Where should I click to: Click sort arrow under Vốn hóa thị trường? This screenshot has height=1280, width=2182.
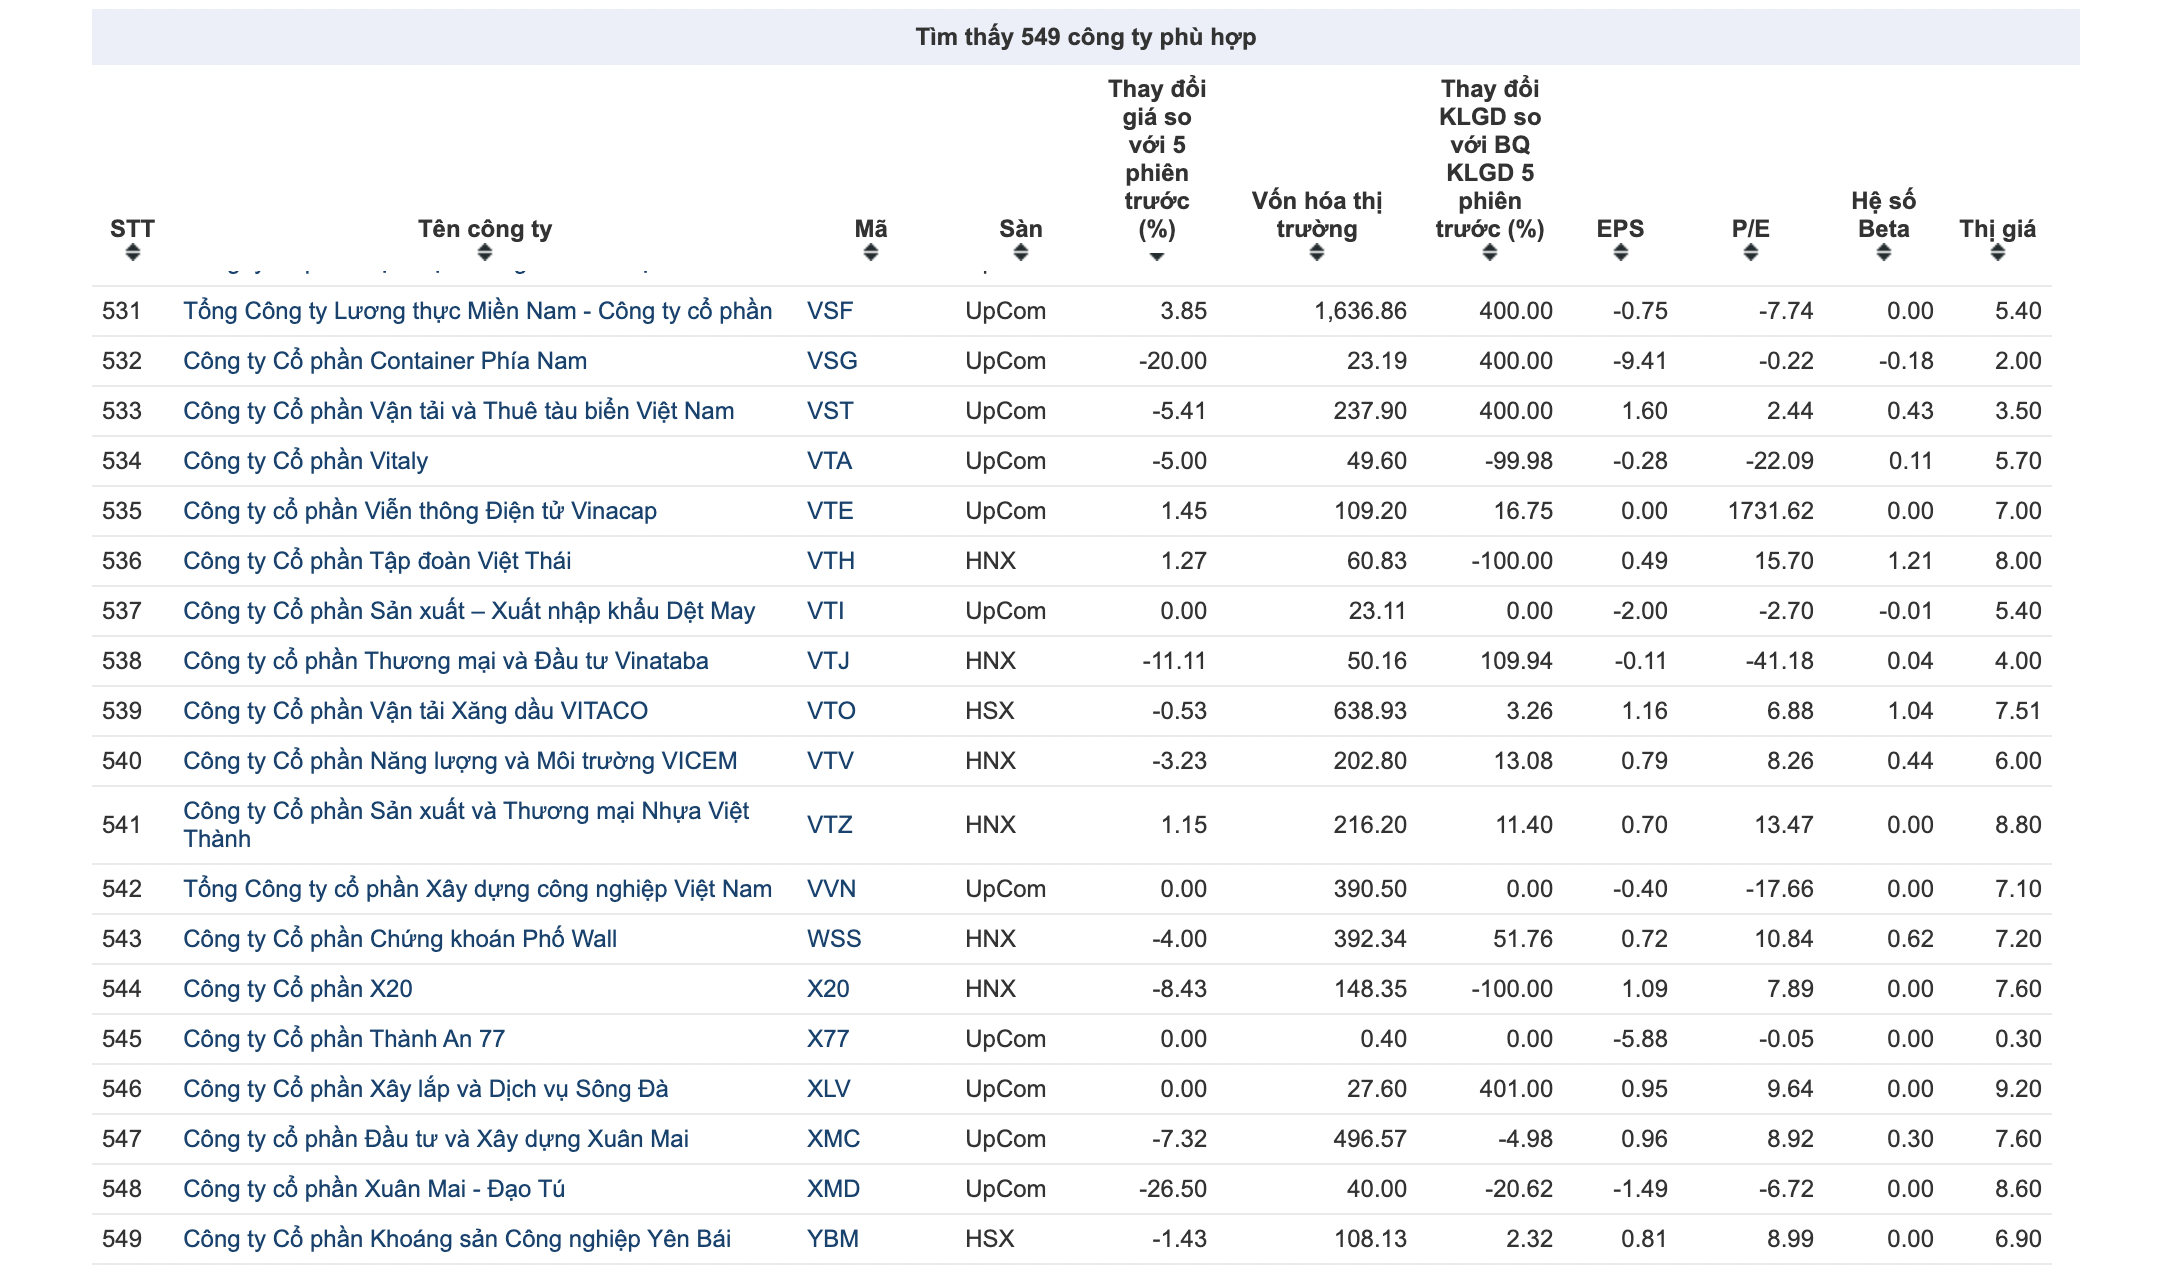tap(1316, 253)
